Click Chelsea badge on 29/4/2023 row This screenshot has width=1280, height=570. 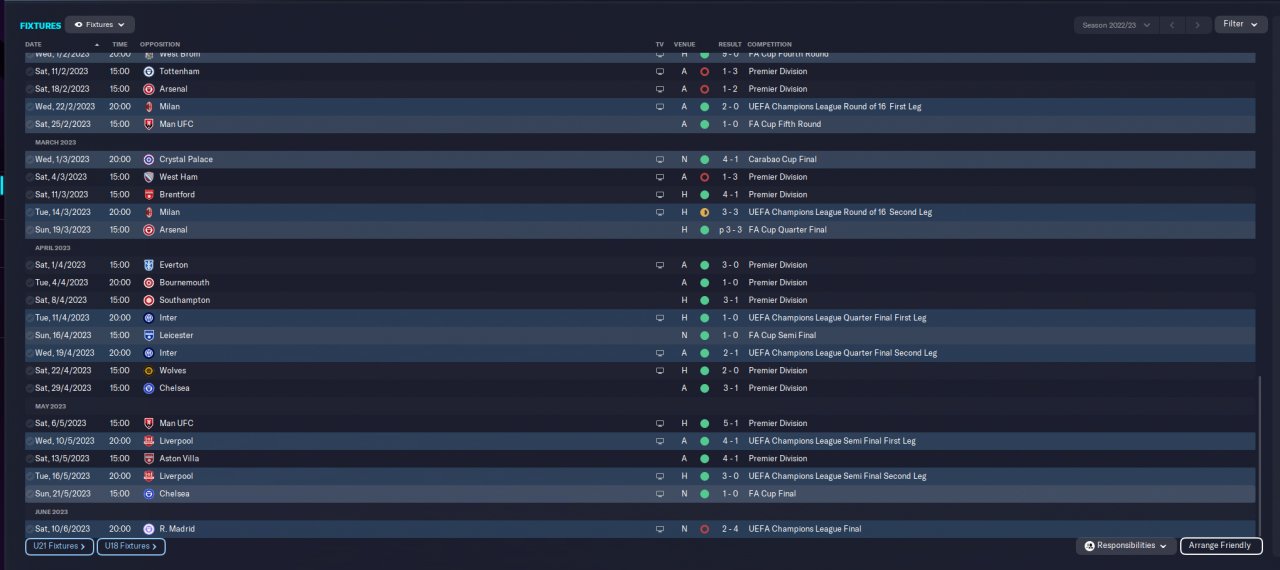coord(149,388)
